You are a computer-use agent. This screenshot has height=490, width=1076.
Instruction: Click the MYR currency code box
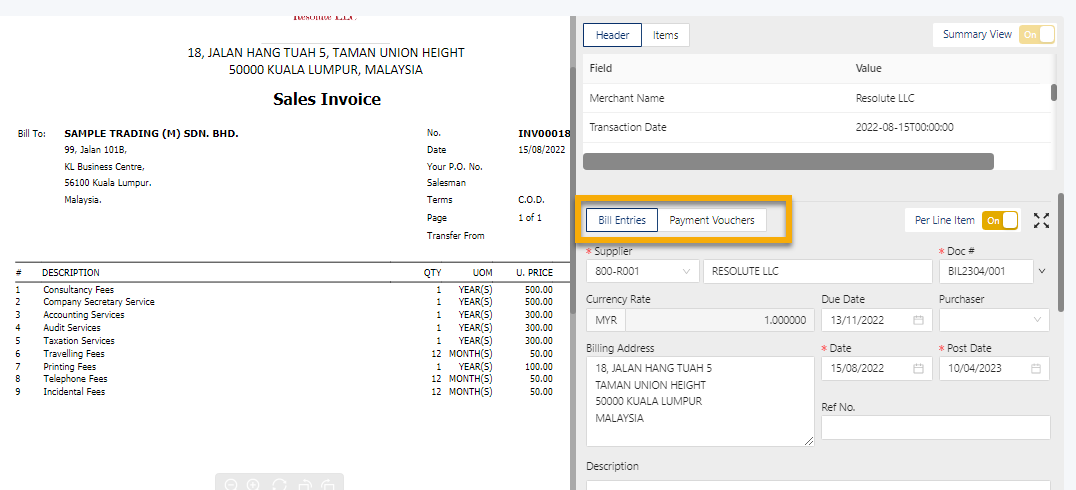(606, 320)
